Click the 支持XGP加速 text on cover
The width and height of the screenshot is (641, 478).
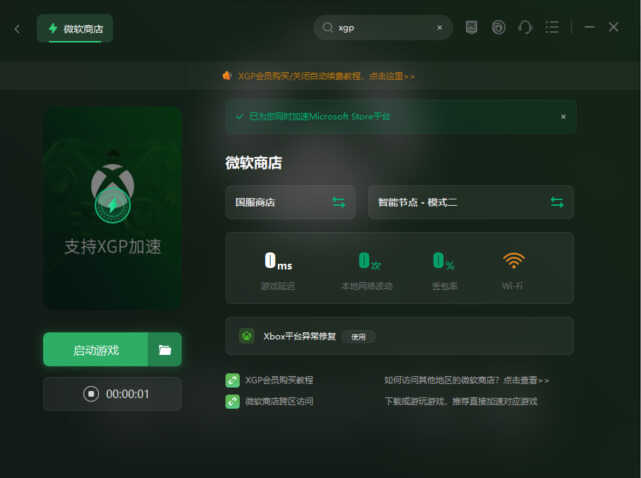(x=112, y=247)
